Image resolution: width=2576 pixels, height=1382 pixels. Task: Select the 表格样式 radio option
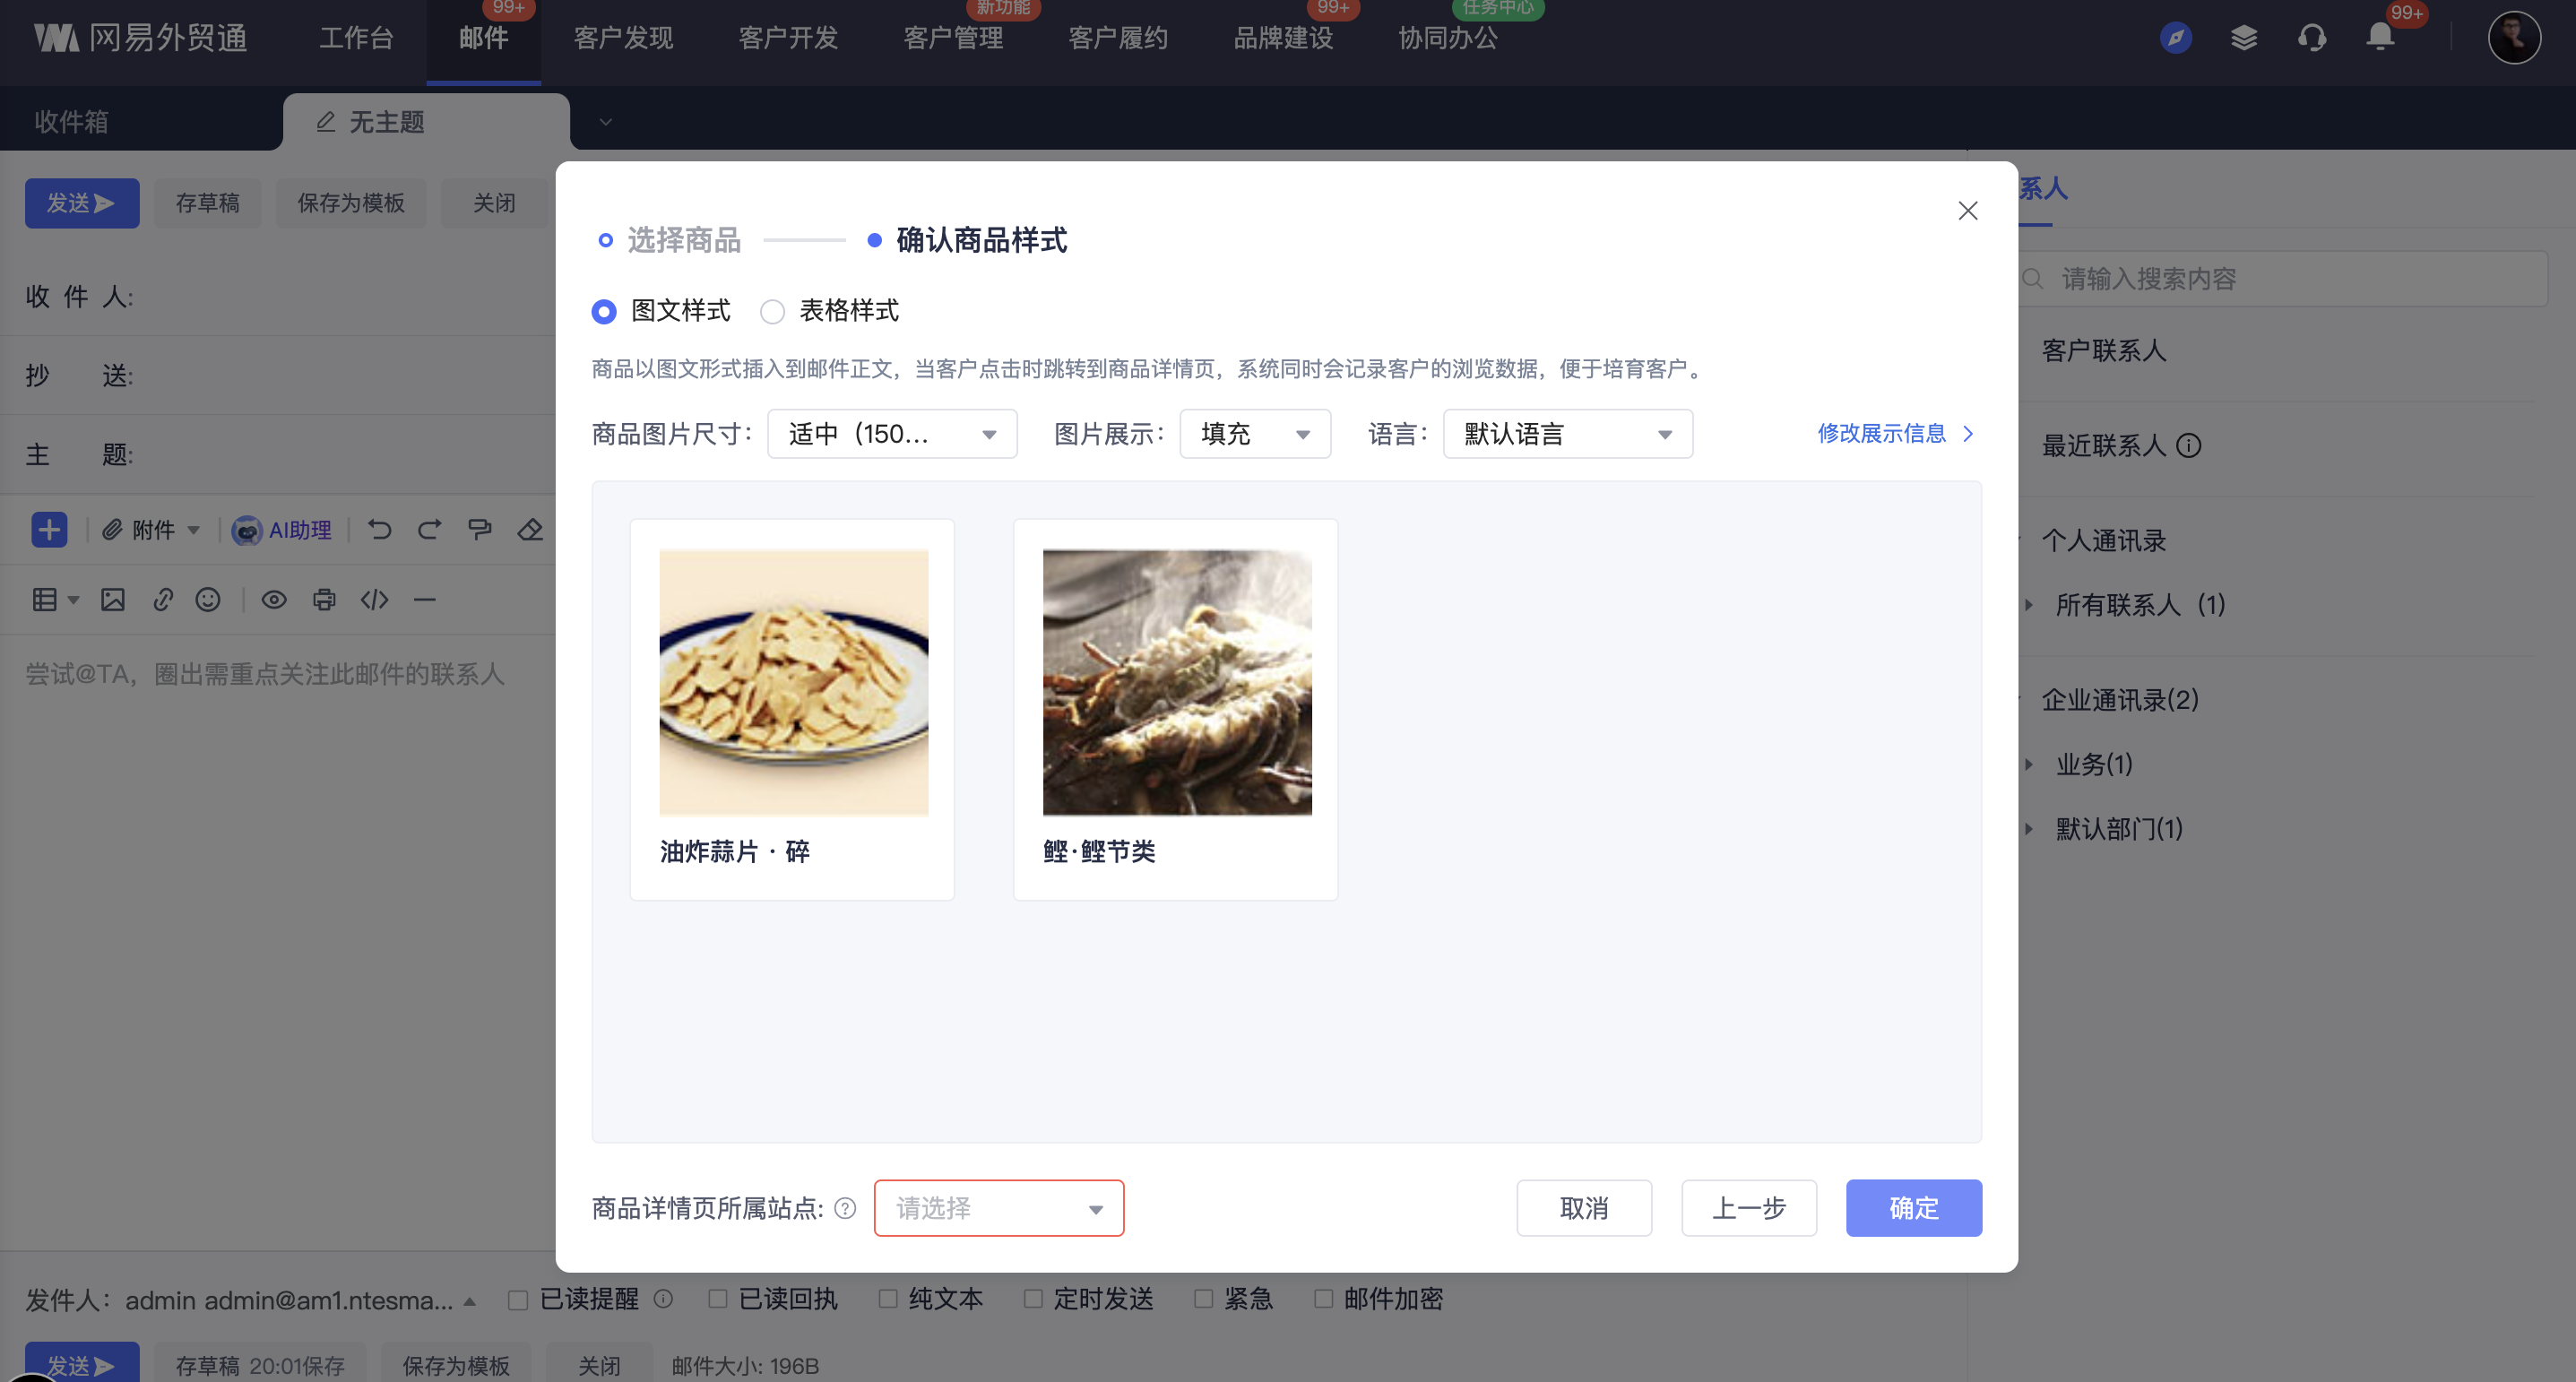pyautogui.click(x=772, y=312)
